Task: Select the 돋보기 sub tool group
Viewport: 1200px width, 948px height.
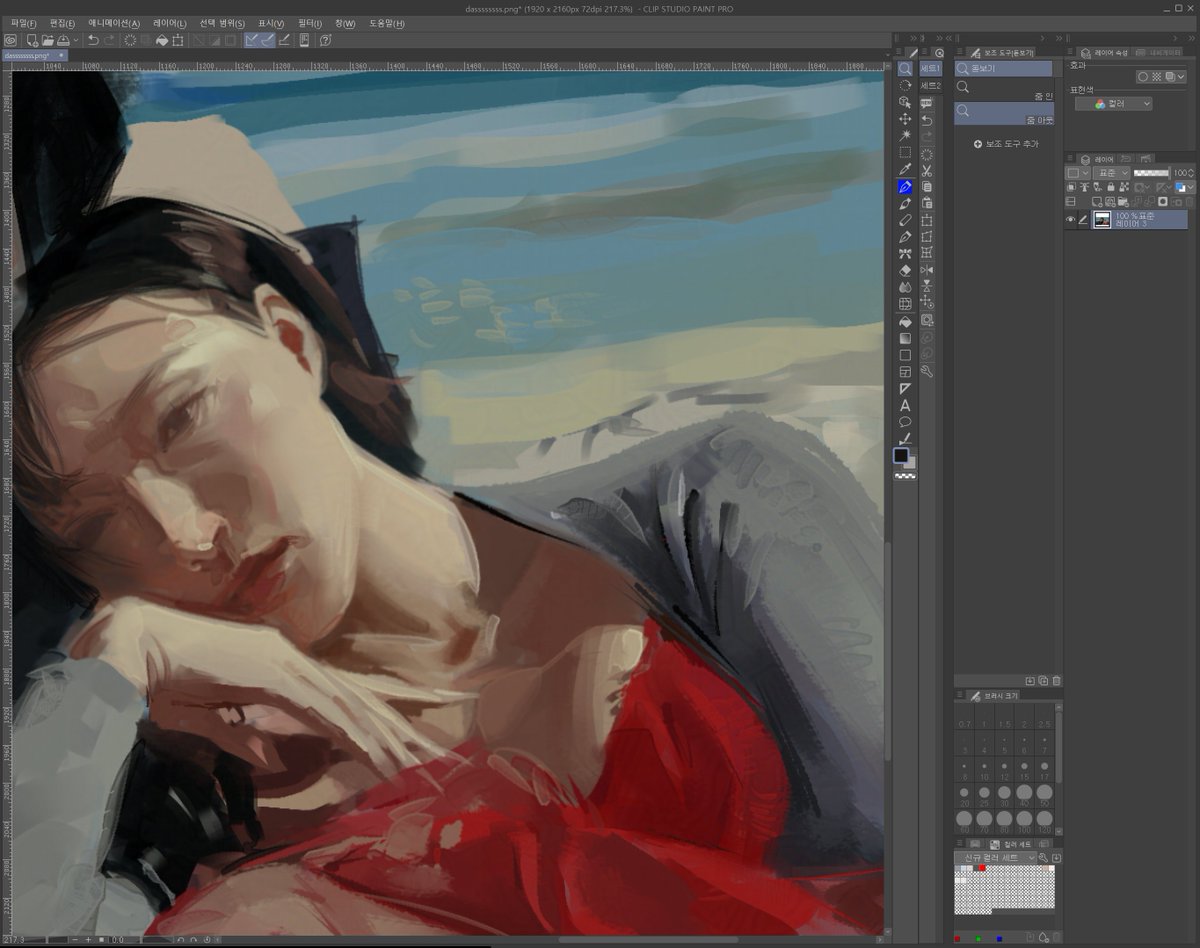Action: [1003, 68]
